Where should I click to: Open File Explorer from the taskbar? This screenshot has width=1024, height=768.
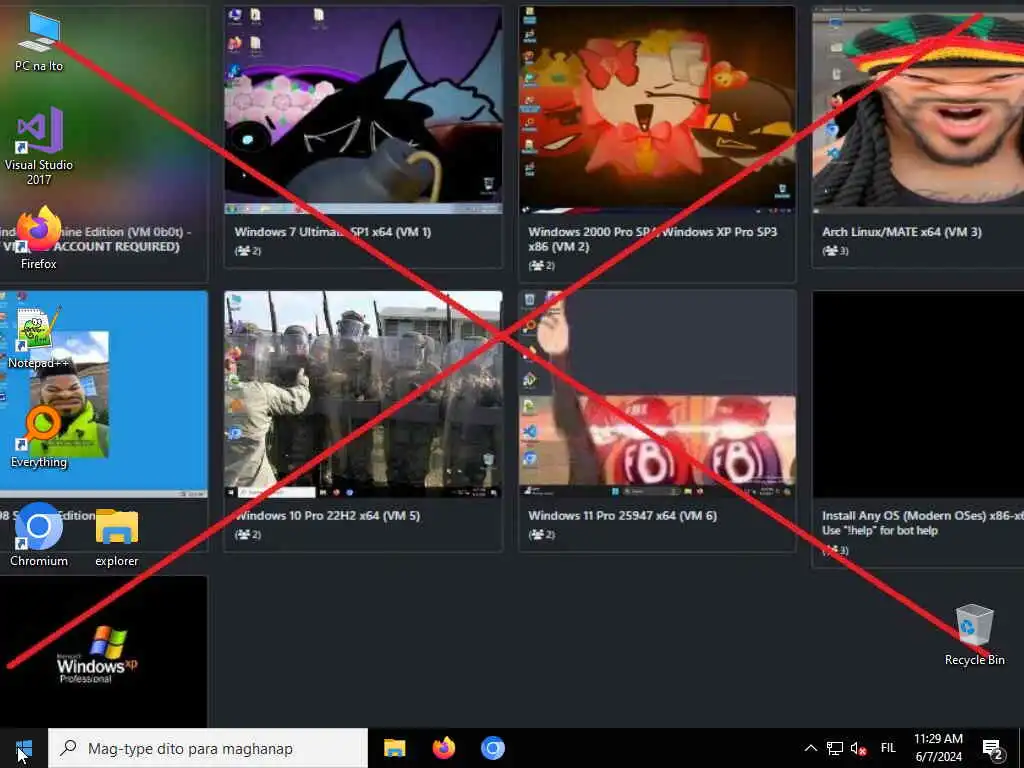coord(394,748)
